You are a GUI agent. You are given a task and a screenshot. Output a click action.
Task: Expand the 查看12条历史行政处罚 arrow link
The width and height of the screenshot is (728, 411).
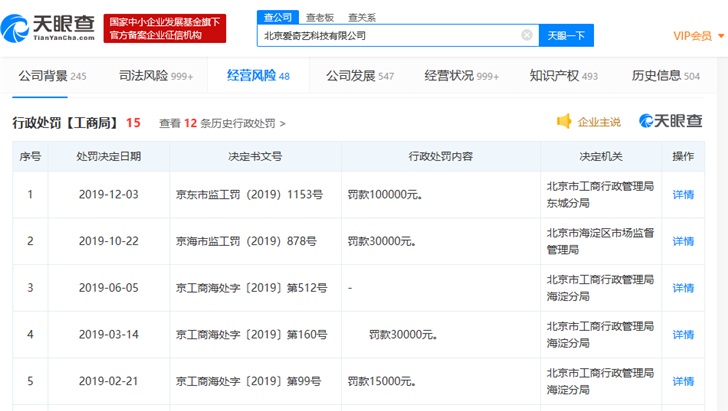pos(222,123)
